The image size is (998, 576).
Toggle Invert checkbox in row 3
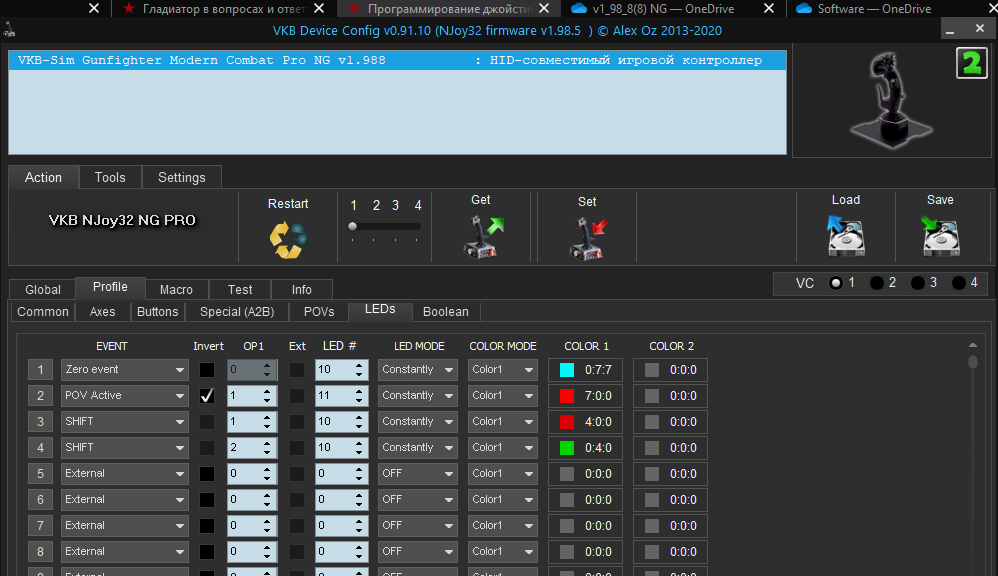(x=207, y=422)
